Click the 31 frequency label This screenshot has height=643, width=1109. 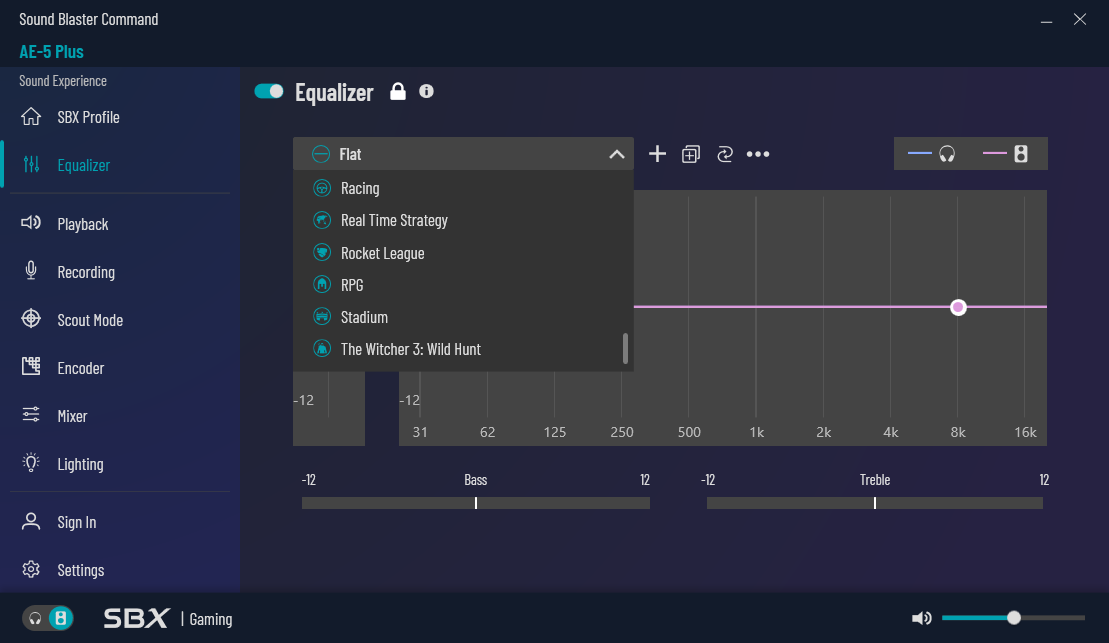coord(420,432)
